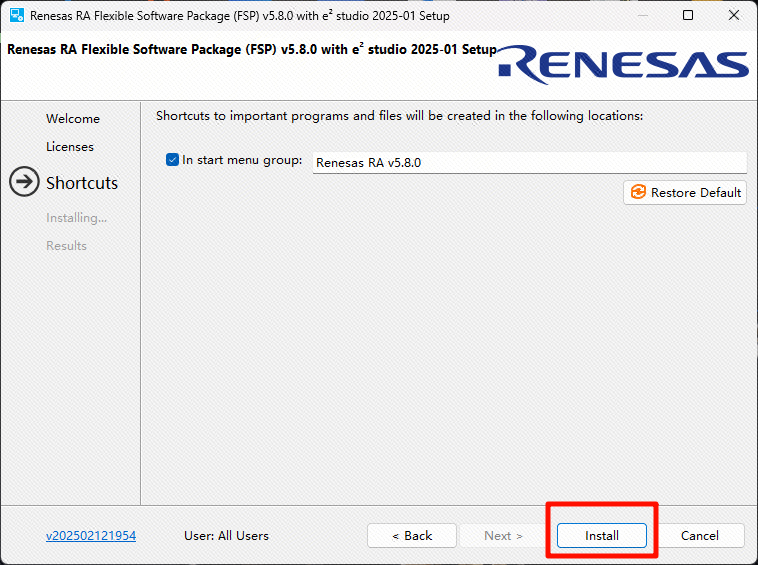
Task: Click the Installing... step label
Action: pyautogui.click(x=76, y=218)
